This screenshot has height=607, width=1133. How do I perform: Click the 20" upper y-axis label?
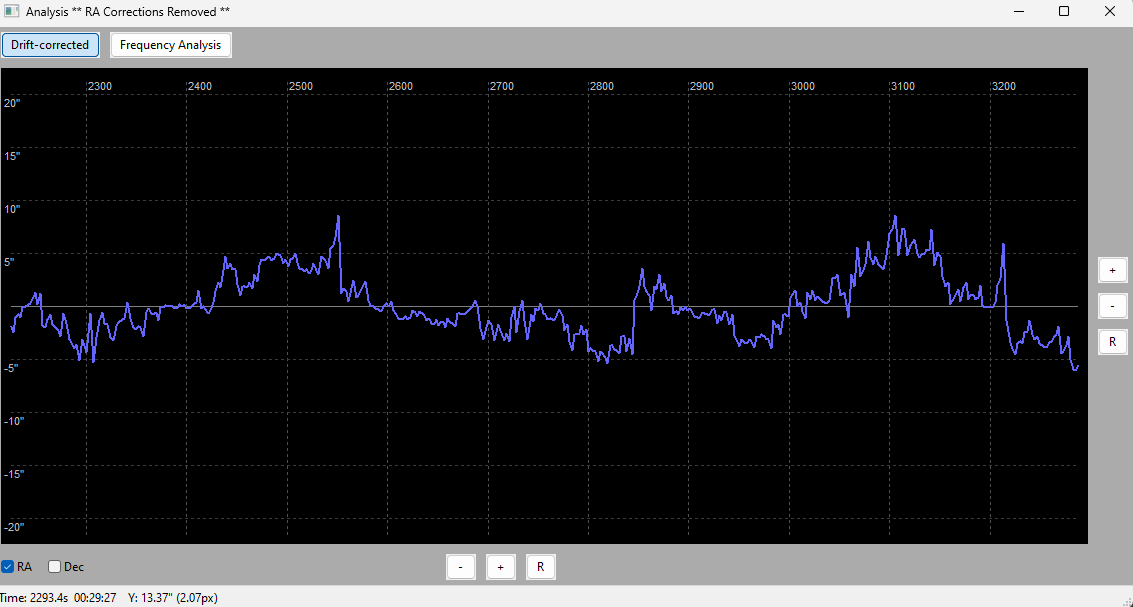(x=12, y=103)
